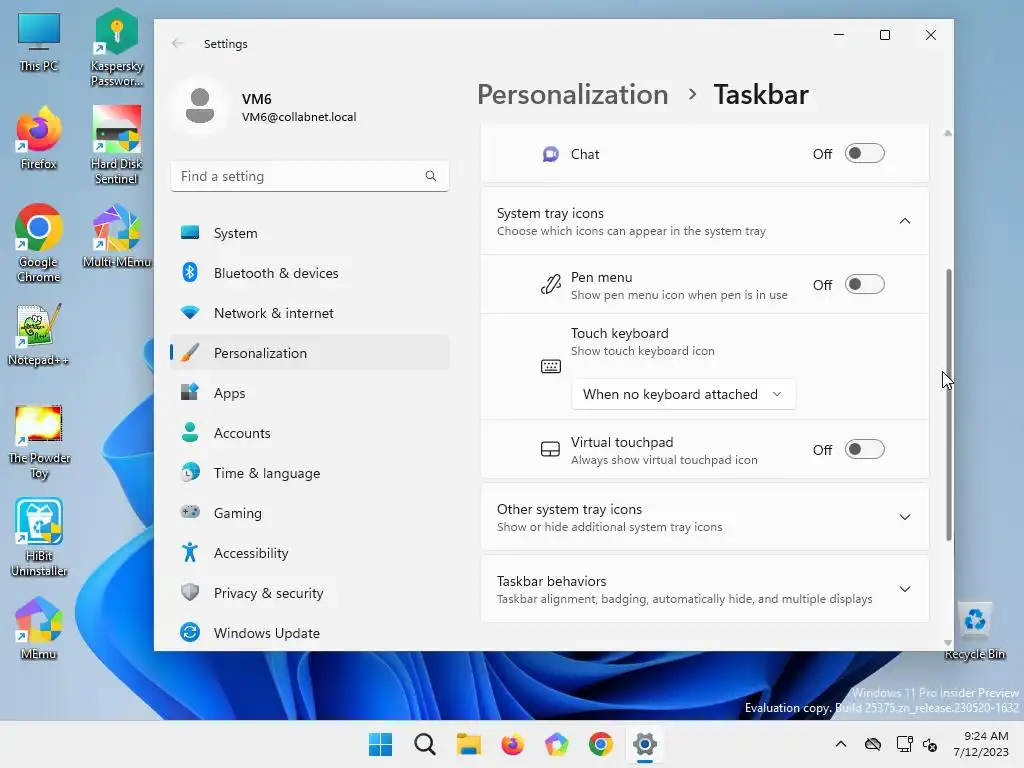Select Personalization in the sidebar
Screen dimensions: 1024x768
[x=310, y=353]
